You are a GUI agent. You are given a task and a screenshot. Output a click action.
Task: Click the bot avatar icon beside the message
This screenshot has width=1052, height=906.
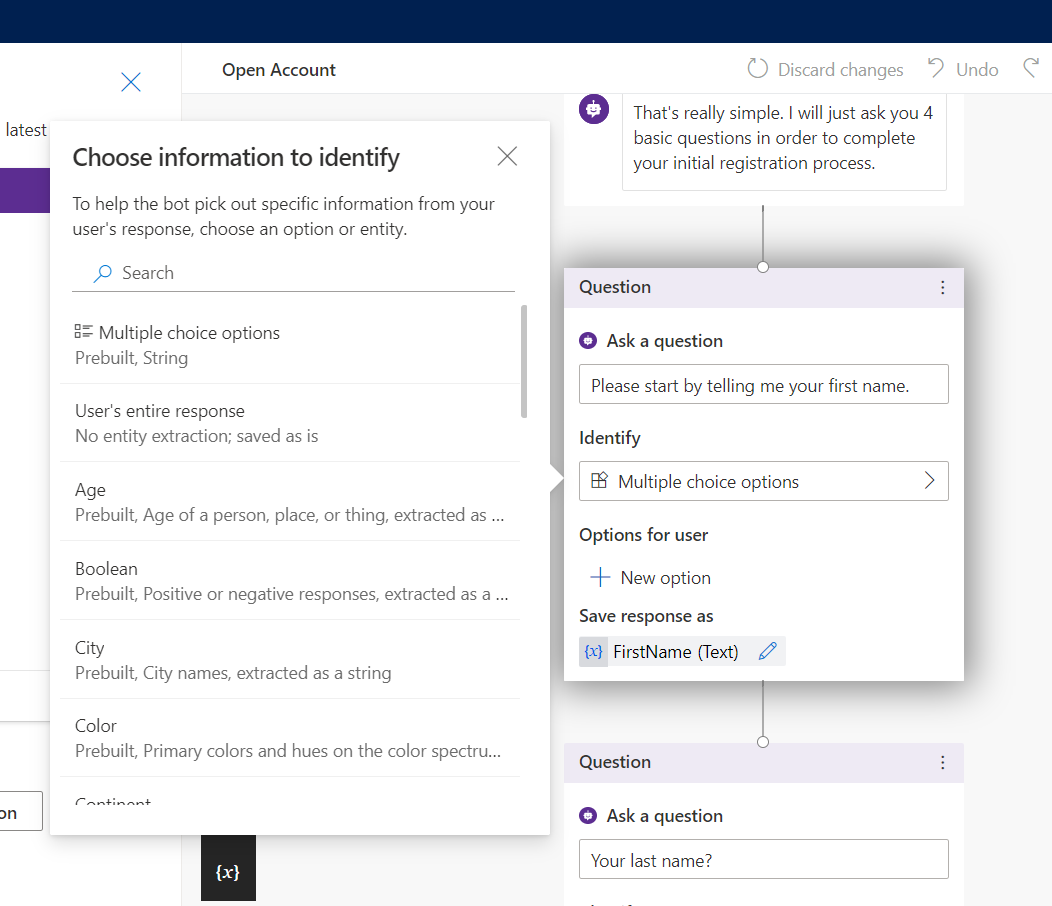(594, 109)
